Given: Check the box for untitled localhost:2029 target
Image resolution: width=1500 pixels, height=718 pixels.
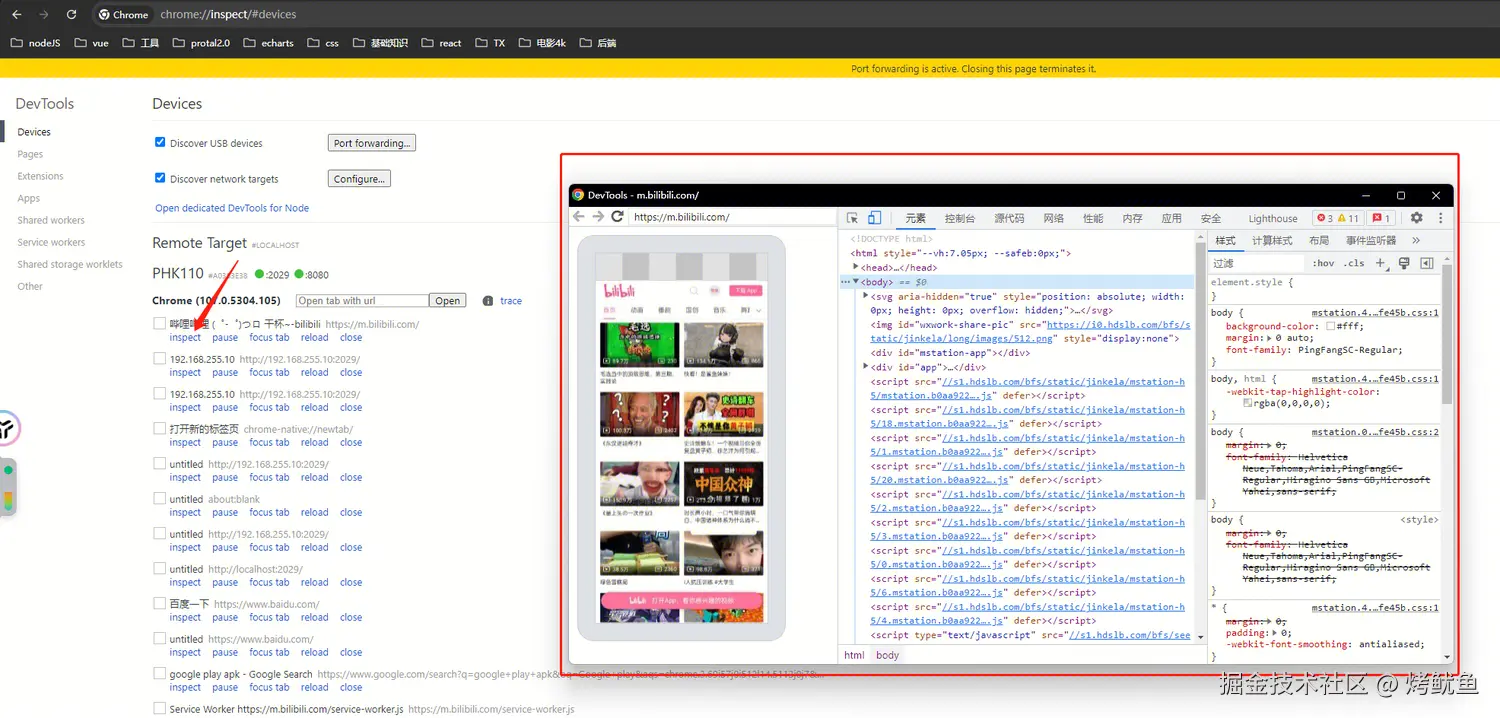Looking at the screenshot, I should 160,568.
